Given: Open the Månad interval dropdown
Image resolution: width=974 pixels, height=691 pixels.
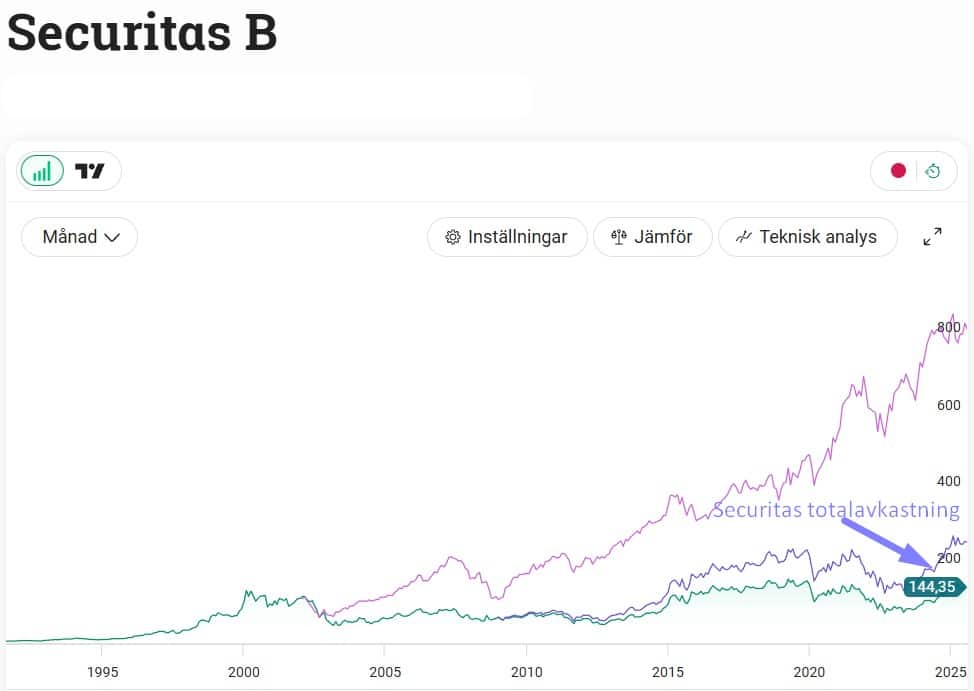Looking at the screenshot, I should 79,237.
